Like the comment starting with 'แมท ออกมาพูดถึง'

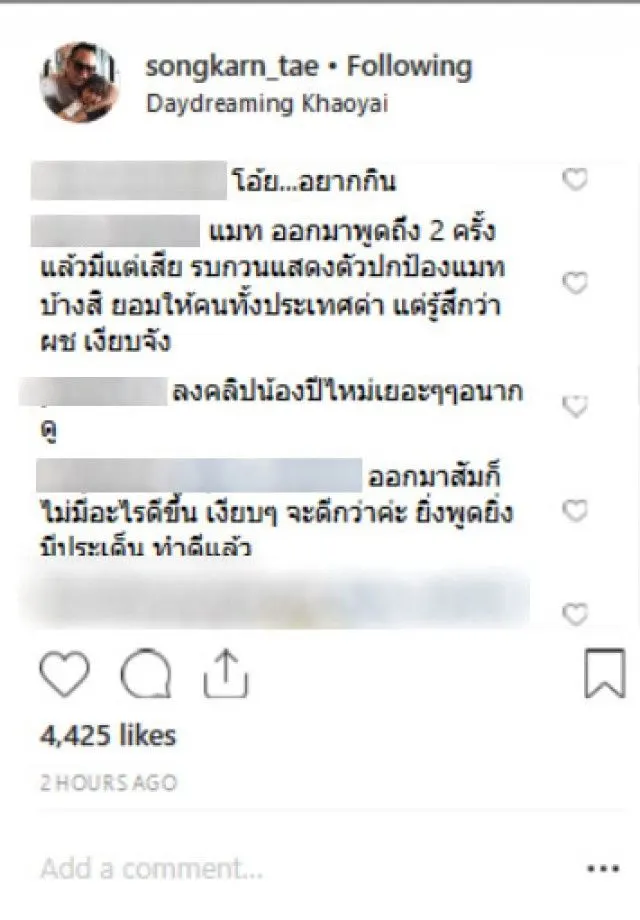[575, 283]
